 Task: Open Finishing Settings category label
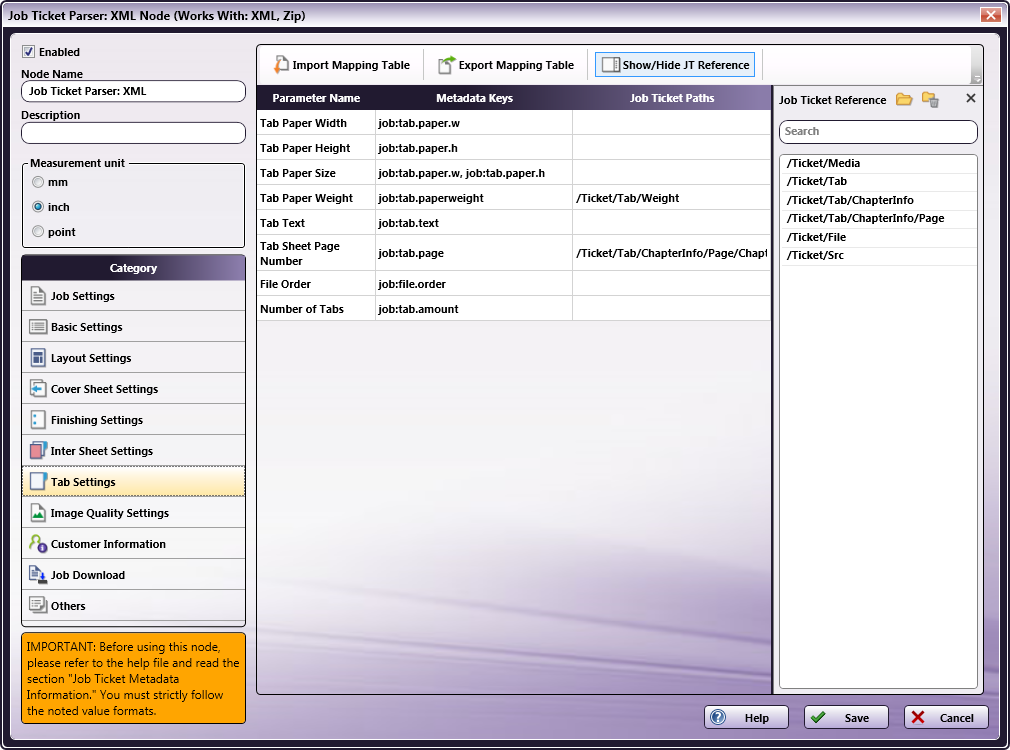[x=97, y=419]
